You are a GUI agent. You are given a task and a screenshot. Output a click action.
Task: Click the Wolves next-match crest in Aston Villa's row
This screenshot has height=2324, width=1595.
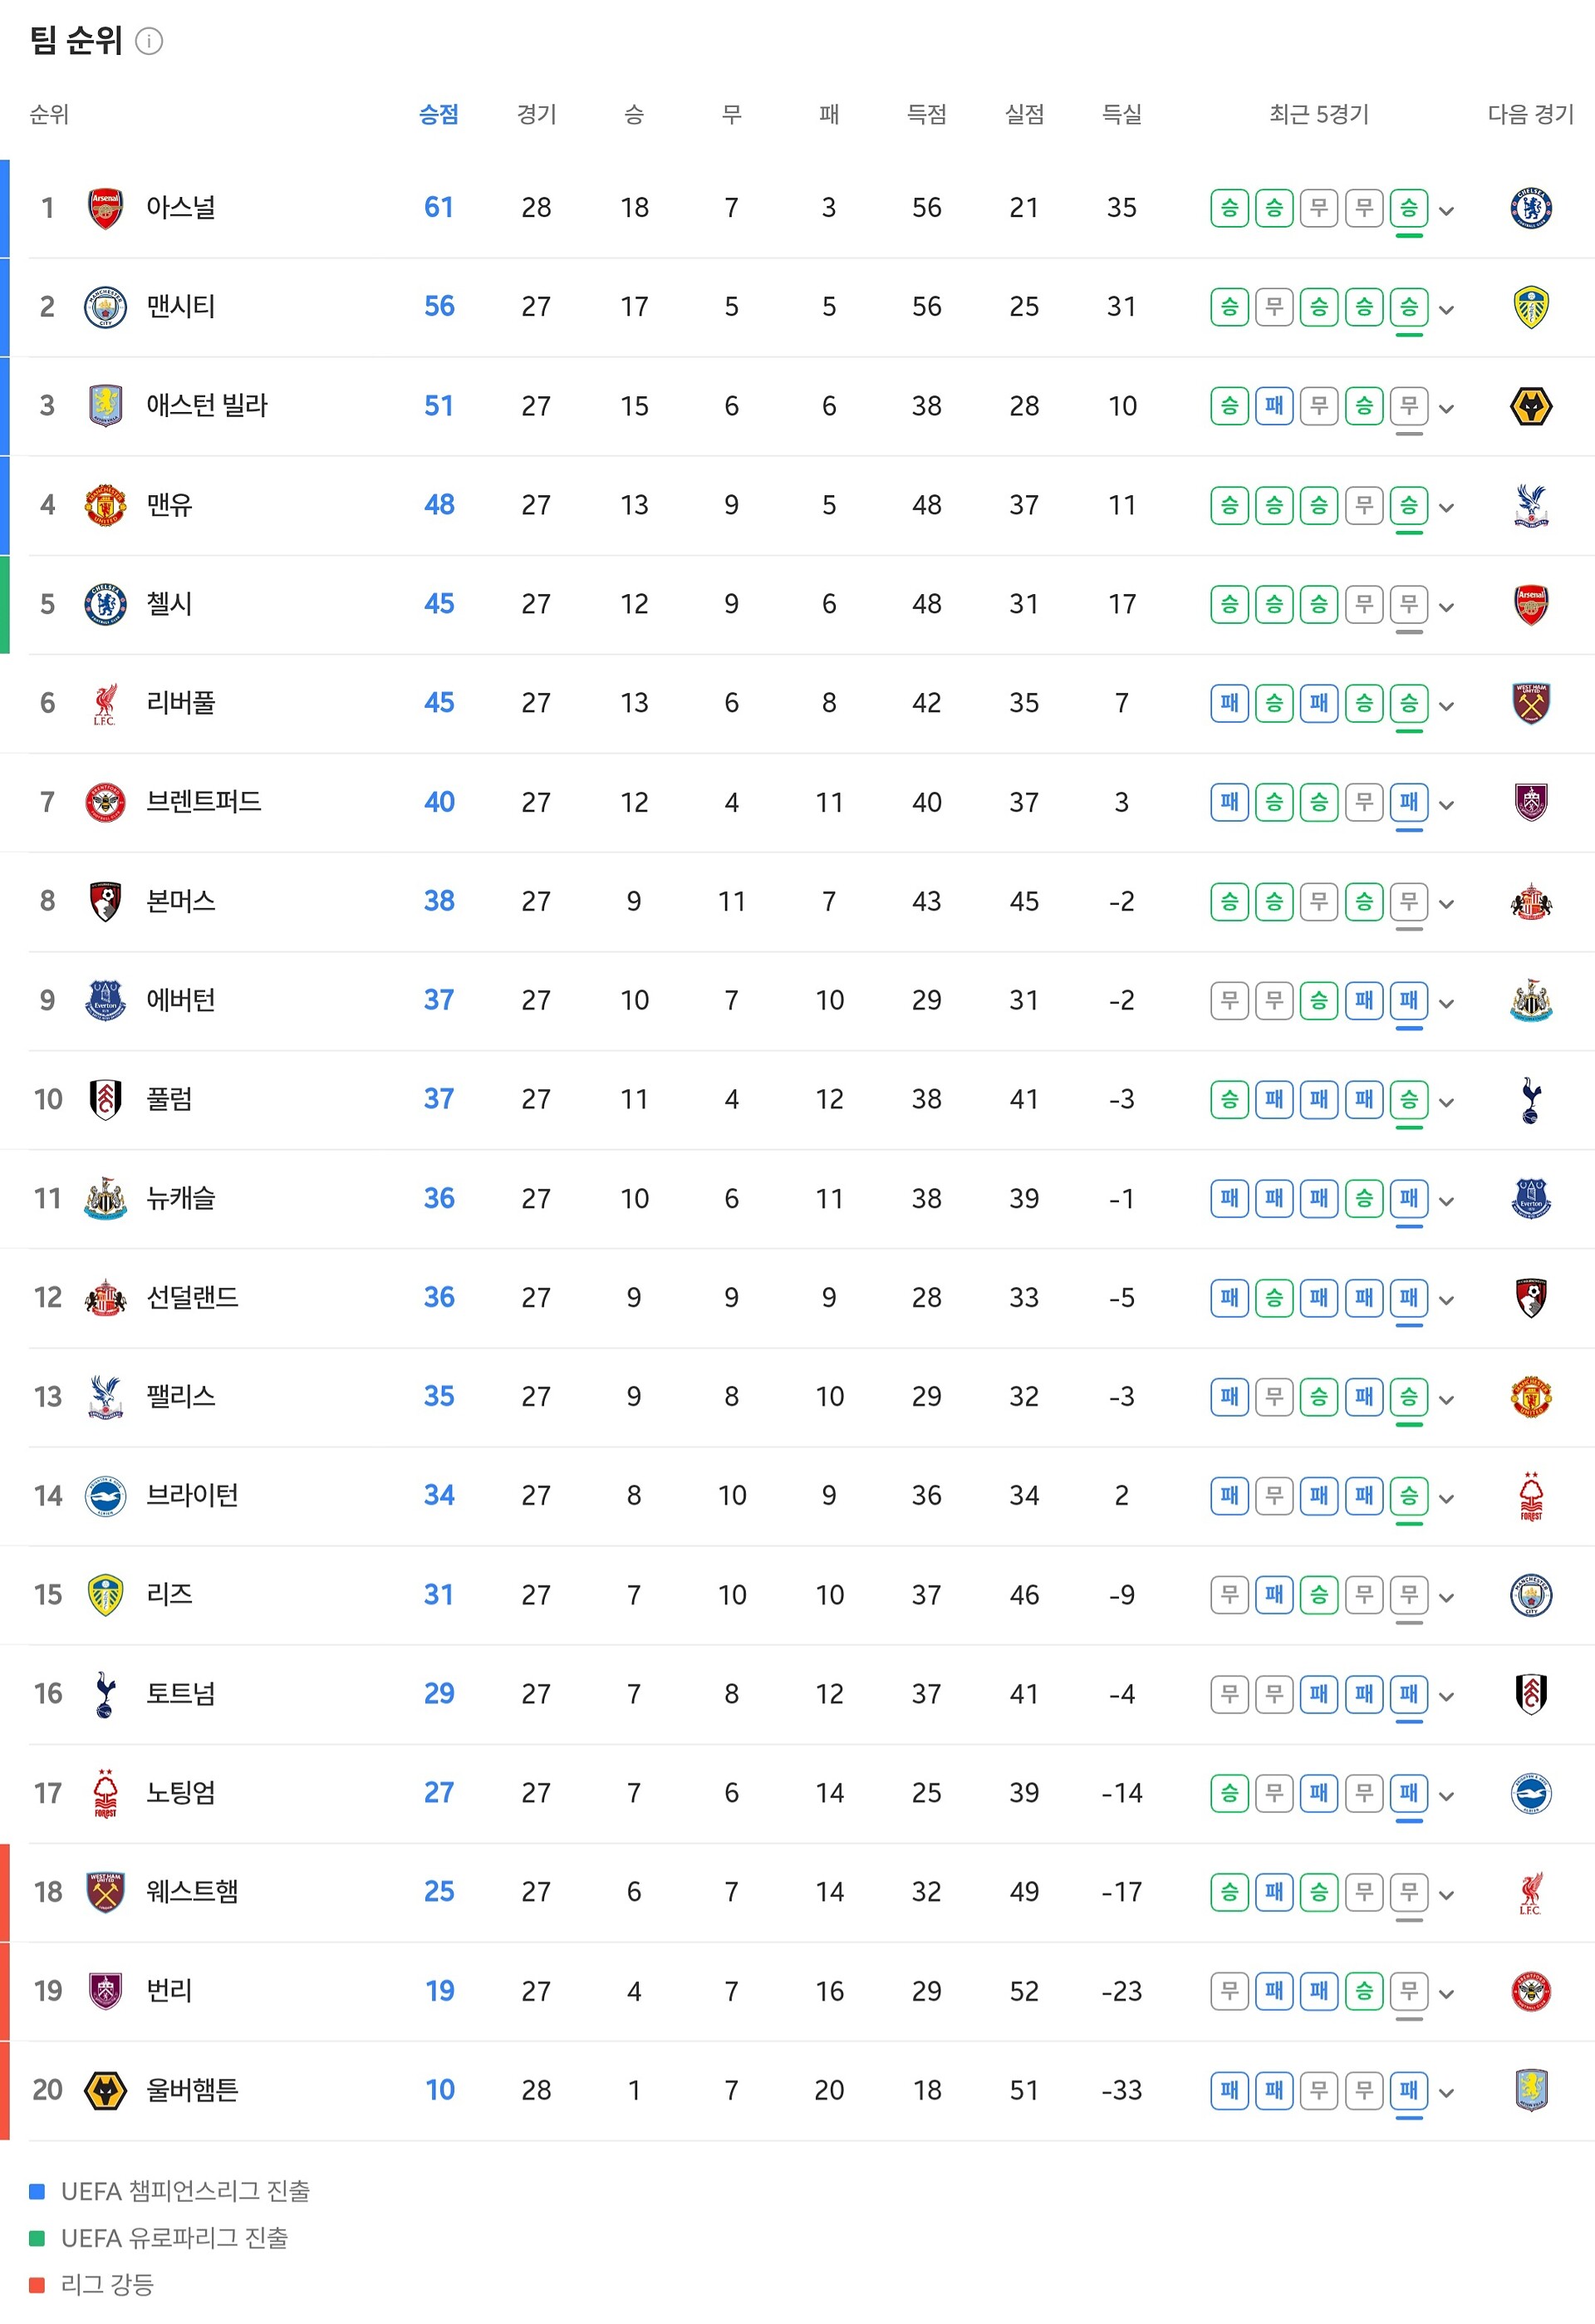tap(1530, 406)
